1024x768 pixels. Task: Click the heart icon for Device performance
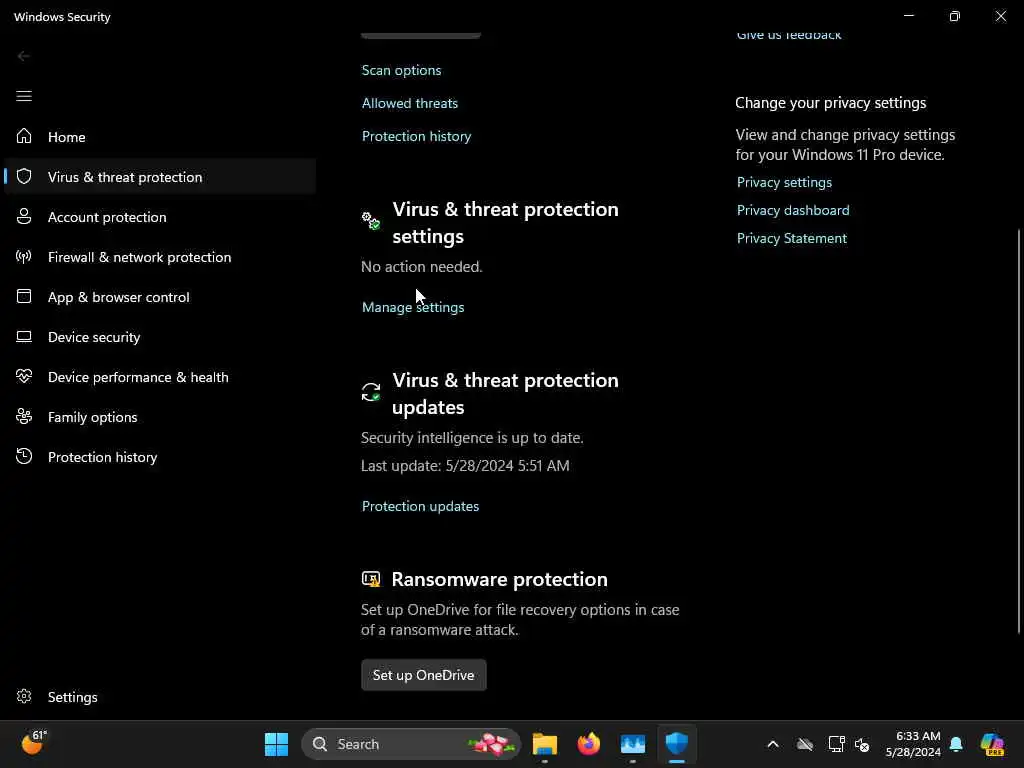coord(24,376)
